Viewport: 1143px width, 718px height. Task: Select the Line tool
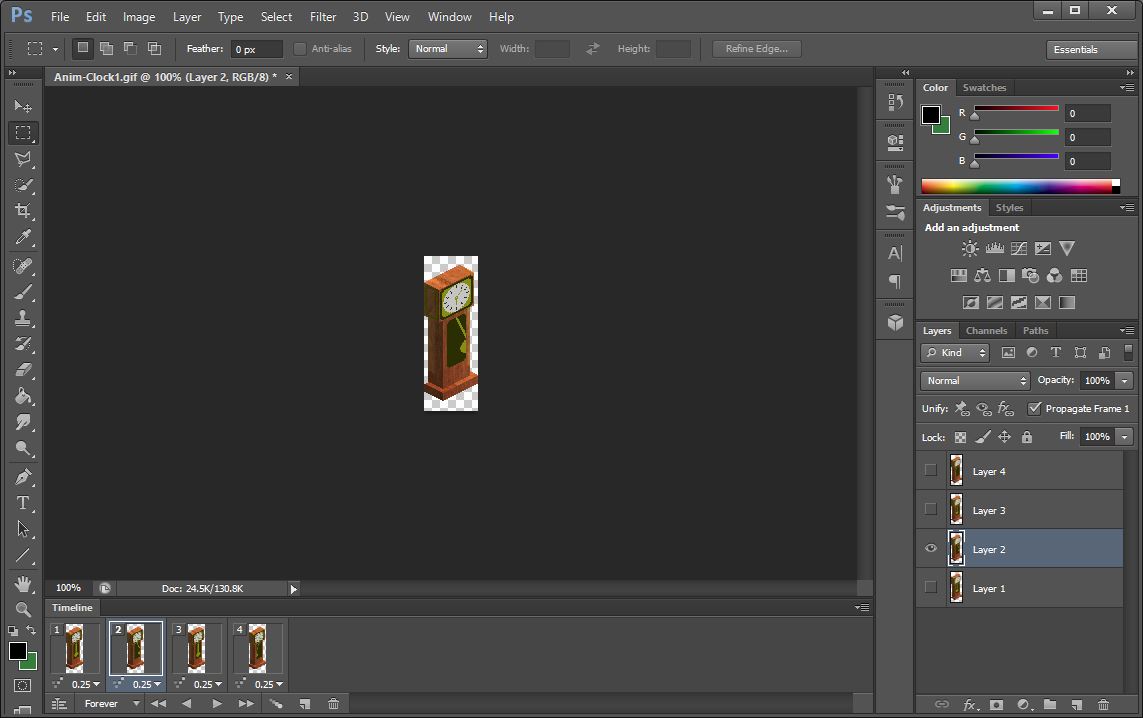(23, 555)
